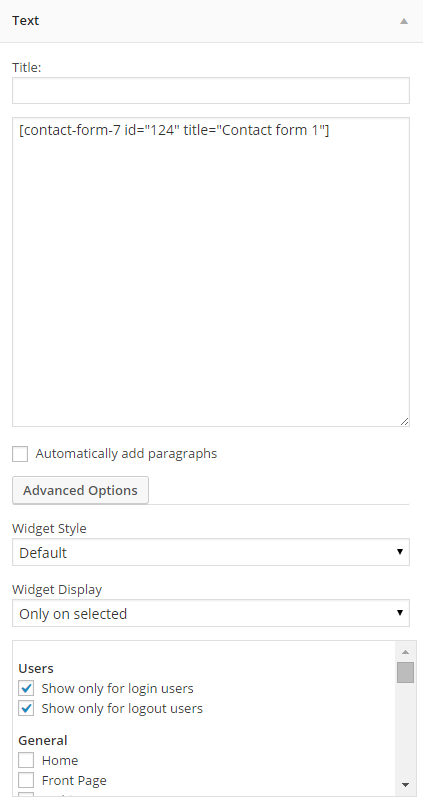Enable Automatically add paragraphs checkbox
The width and height of the screenshot is (423, 806).
click(x=20, y=454)
